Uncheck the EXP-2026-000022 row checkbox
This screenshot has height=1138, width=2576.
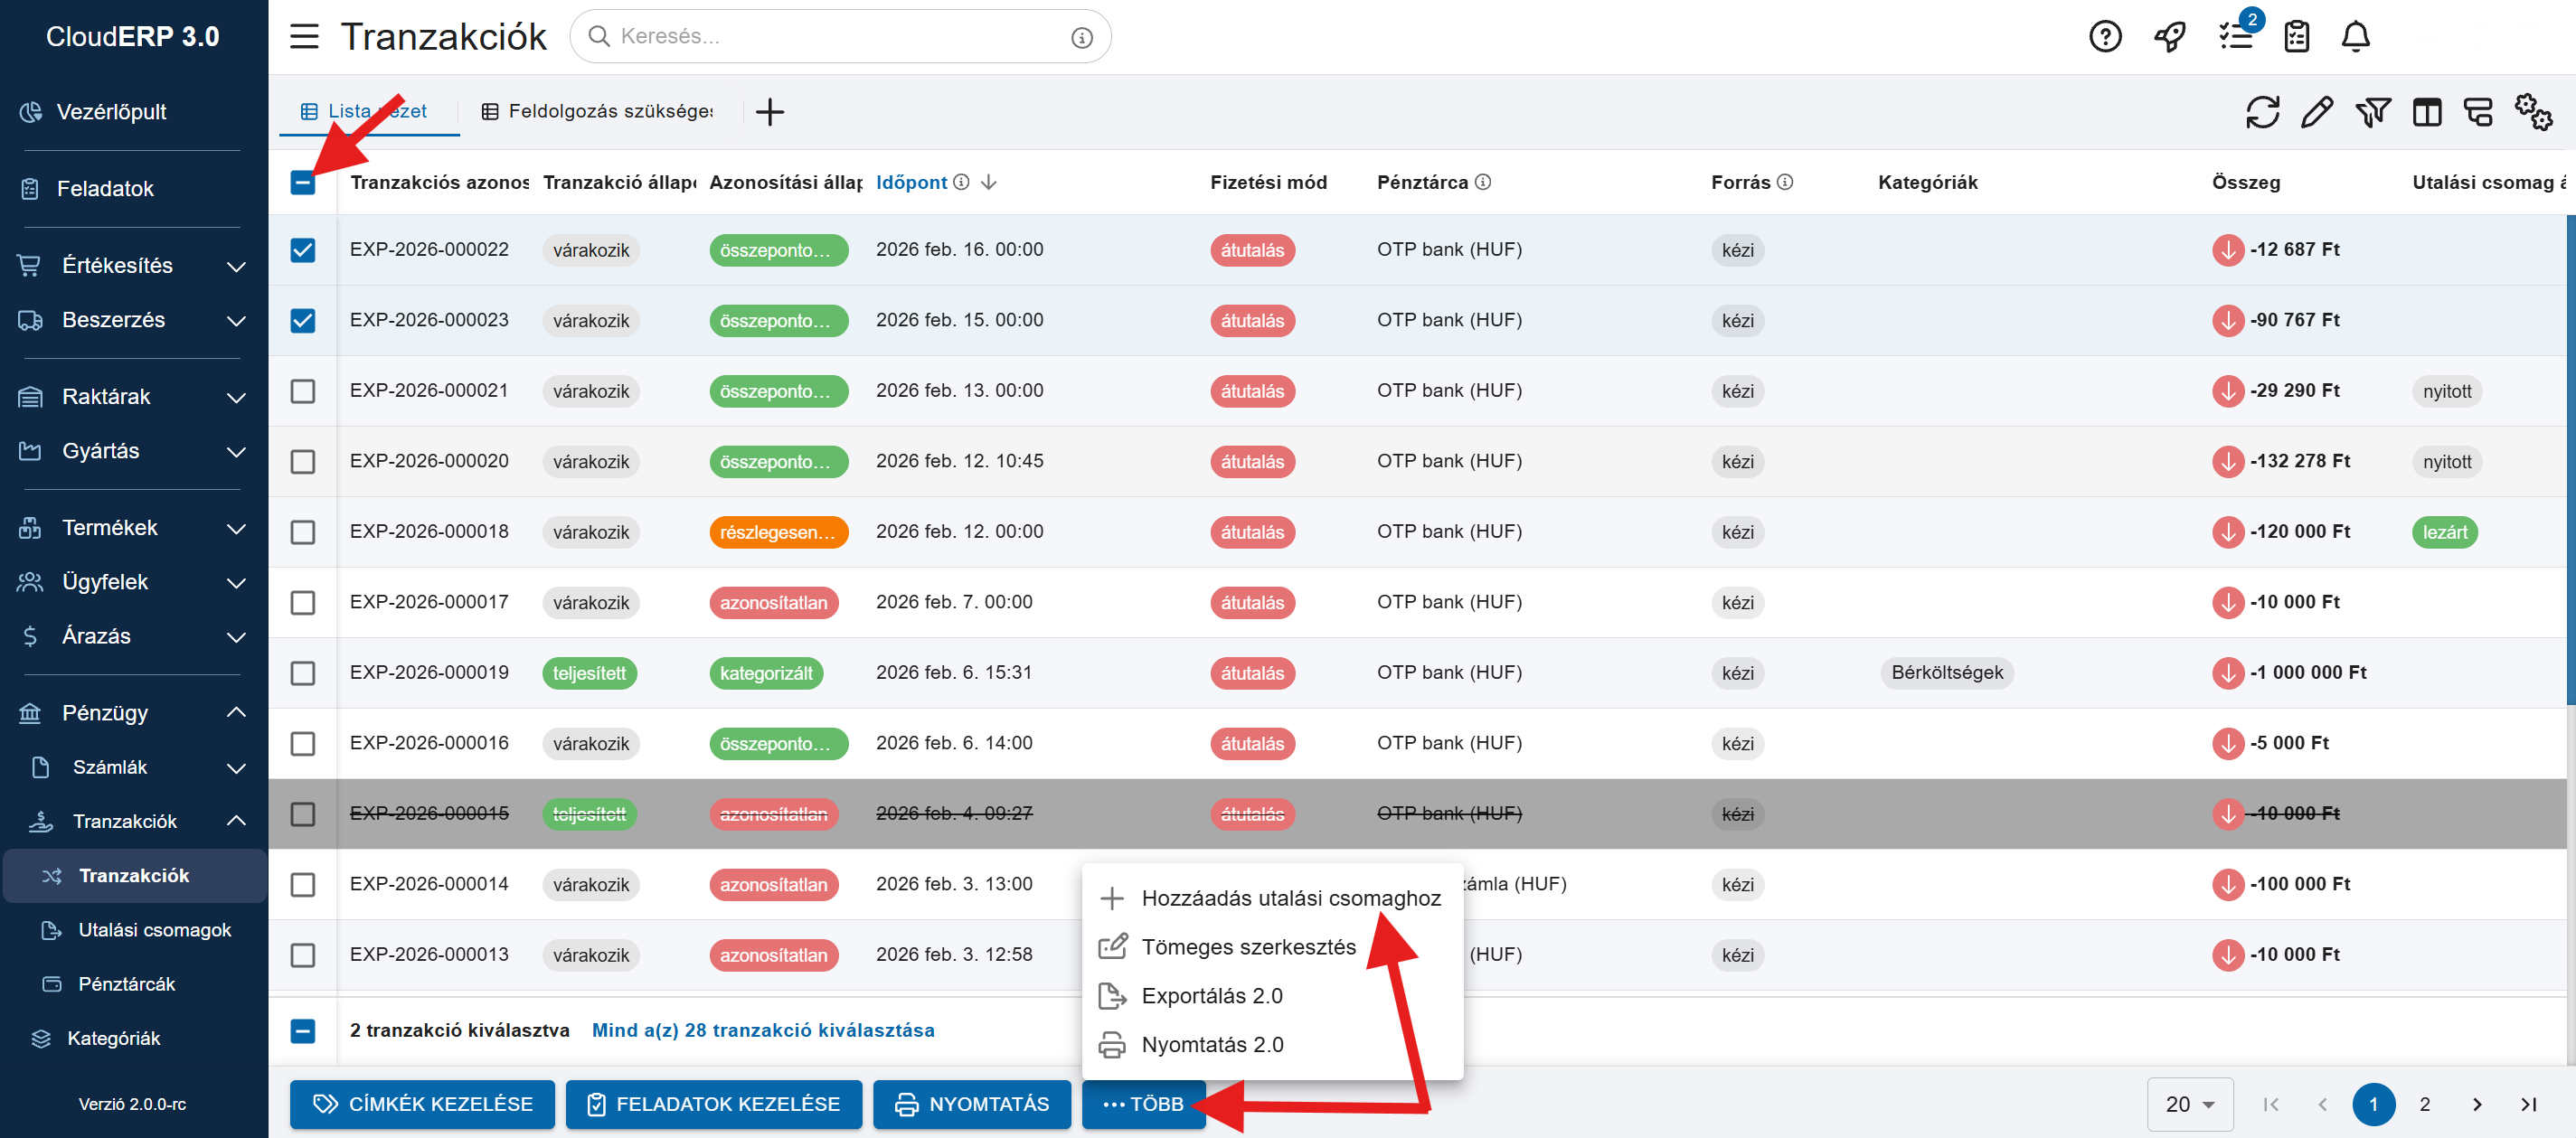(303, 250)
